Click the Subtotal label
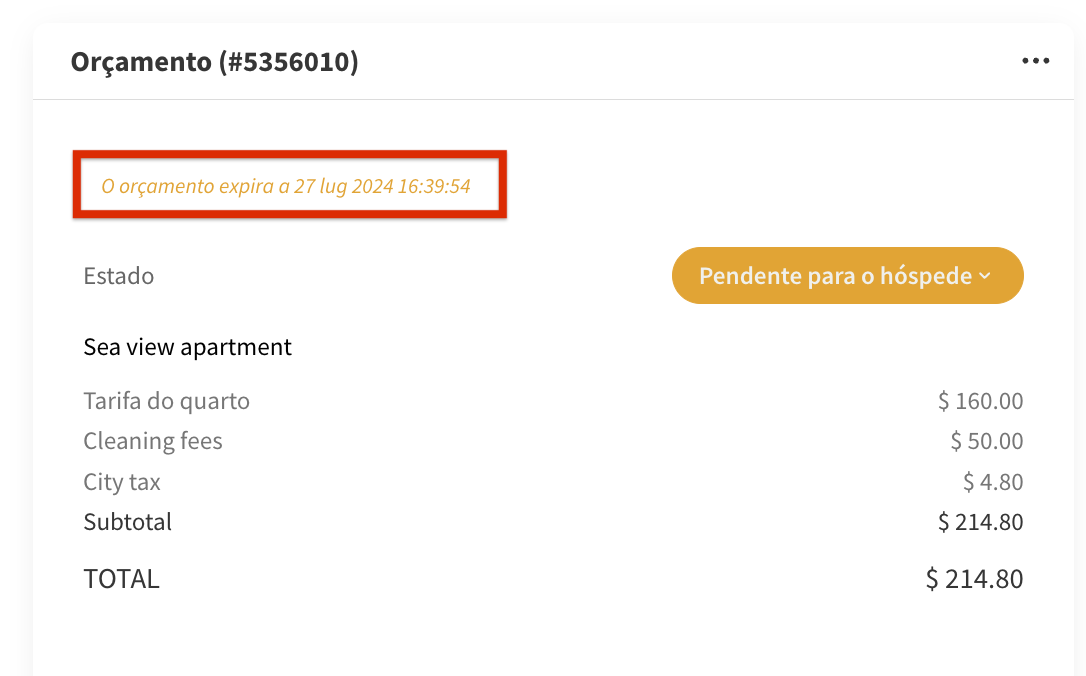Image resolution: width=1086 pixels, height=676 pixels. point(127,522)
